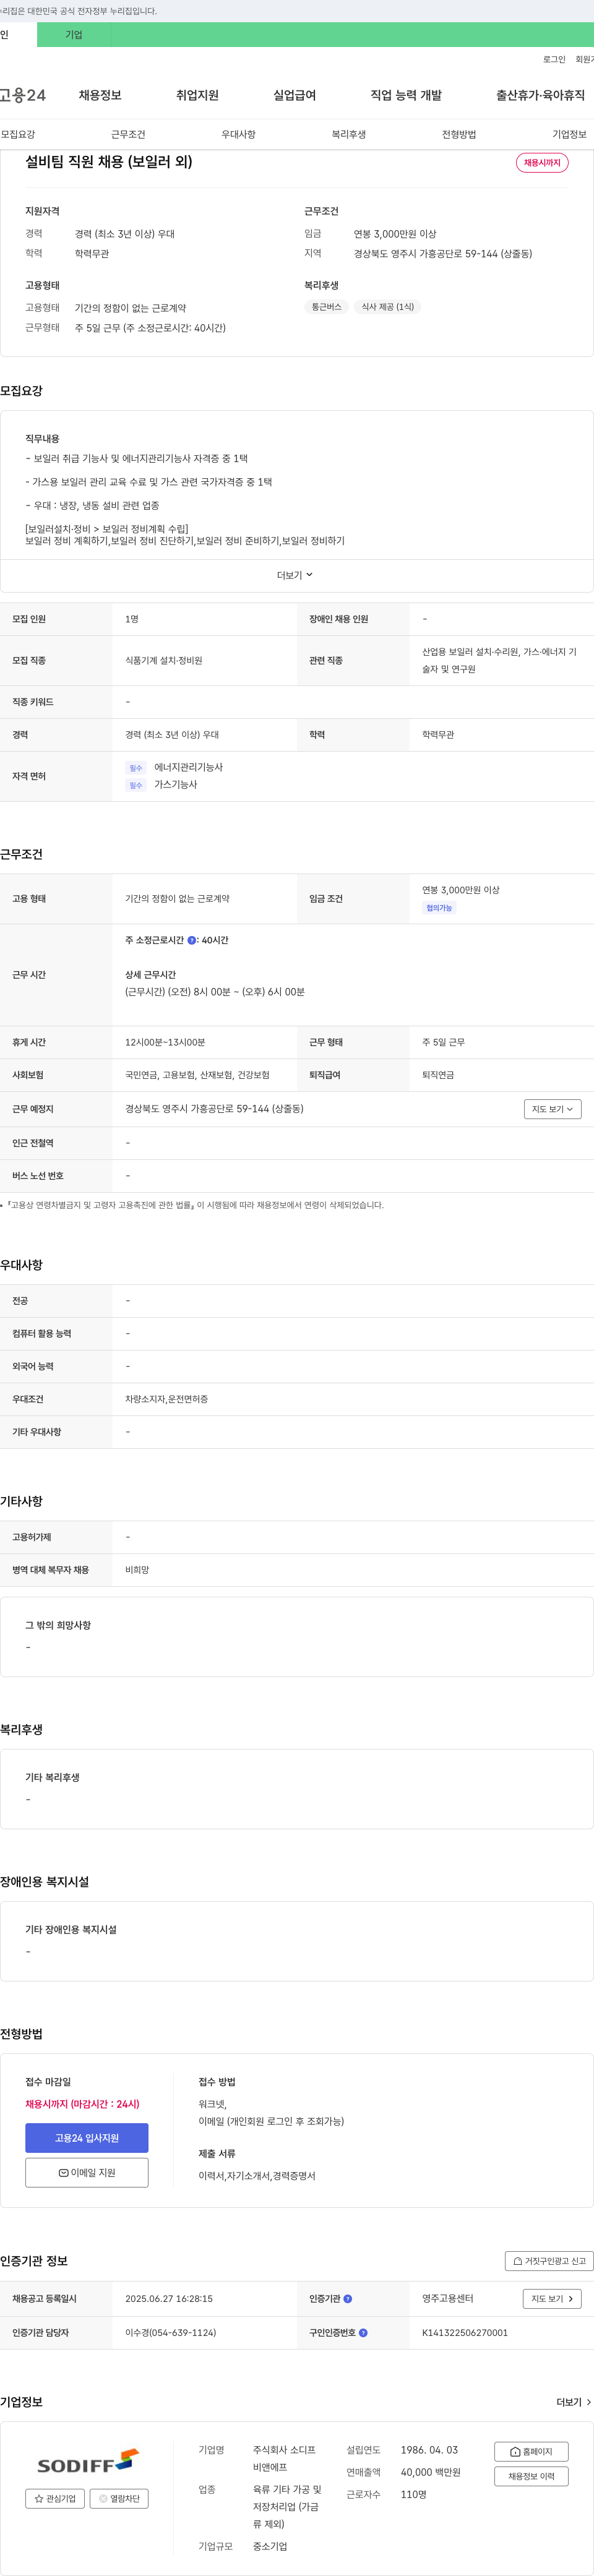Click the 영주고용센터 text
The width and height of the screenshot is (594, 2576).
coord(447,2298)
